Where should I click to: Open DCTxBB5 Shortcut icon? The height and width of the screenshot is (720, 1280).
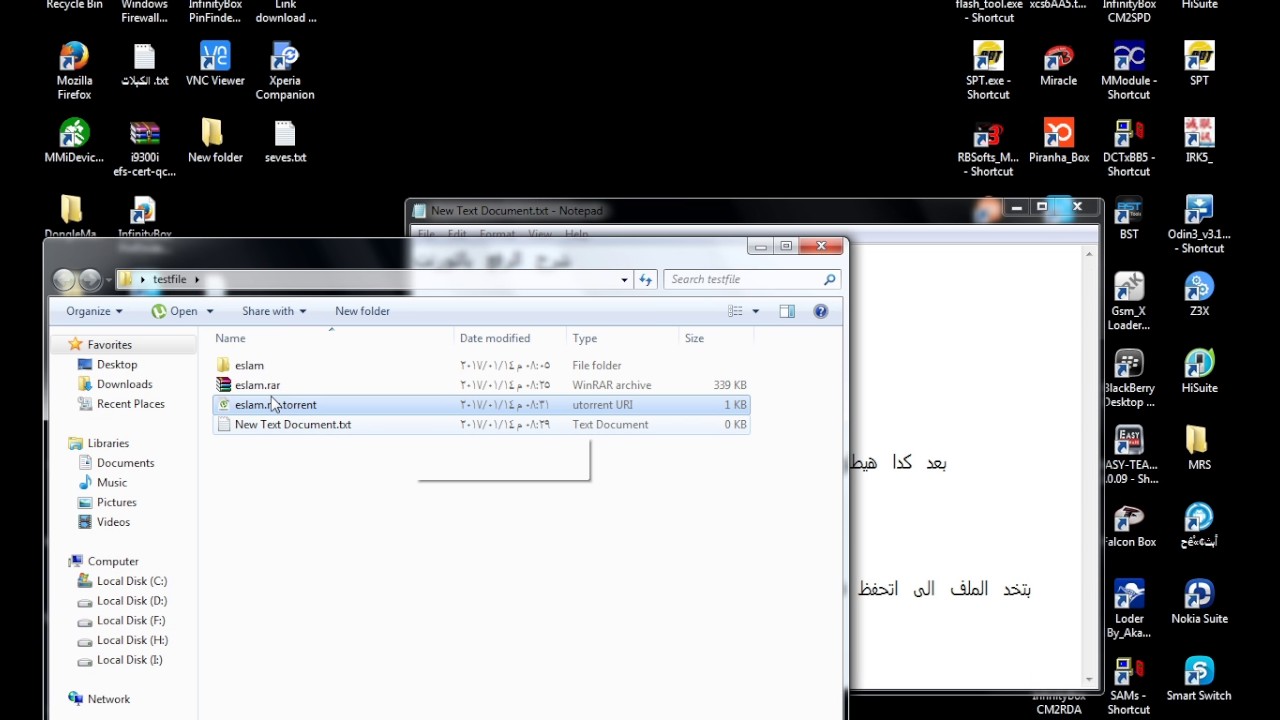tap(1129, 148)
